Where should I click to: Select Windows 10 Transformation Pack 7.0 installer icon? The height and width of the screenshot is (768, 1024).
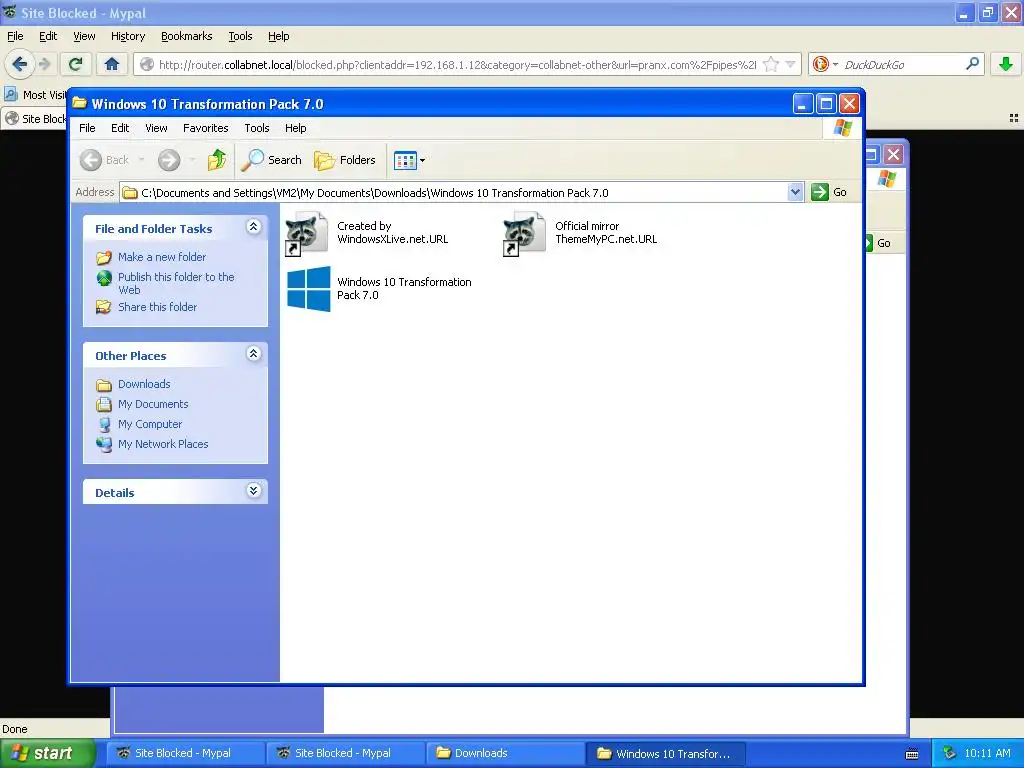(308, 289)
